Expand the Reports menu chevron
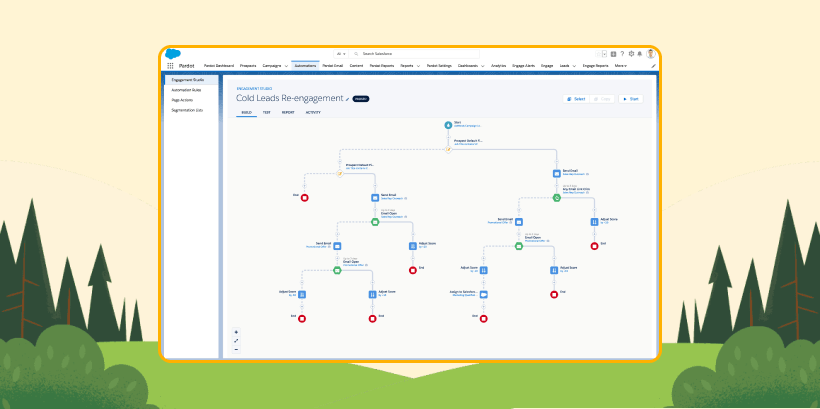Viewport: 820px width, 409px height. point(418,65)
